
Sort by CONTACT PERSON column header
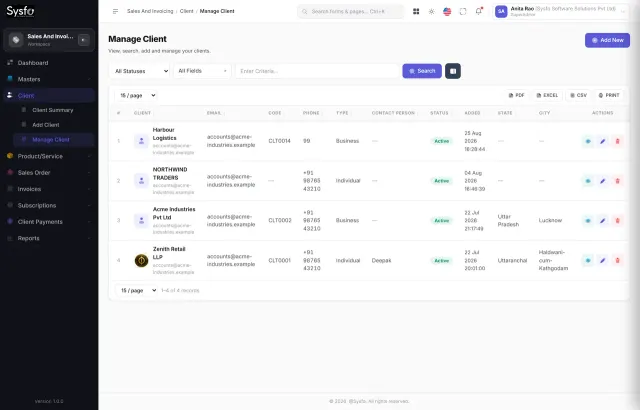[x=393, y=113]
